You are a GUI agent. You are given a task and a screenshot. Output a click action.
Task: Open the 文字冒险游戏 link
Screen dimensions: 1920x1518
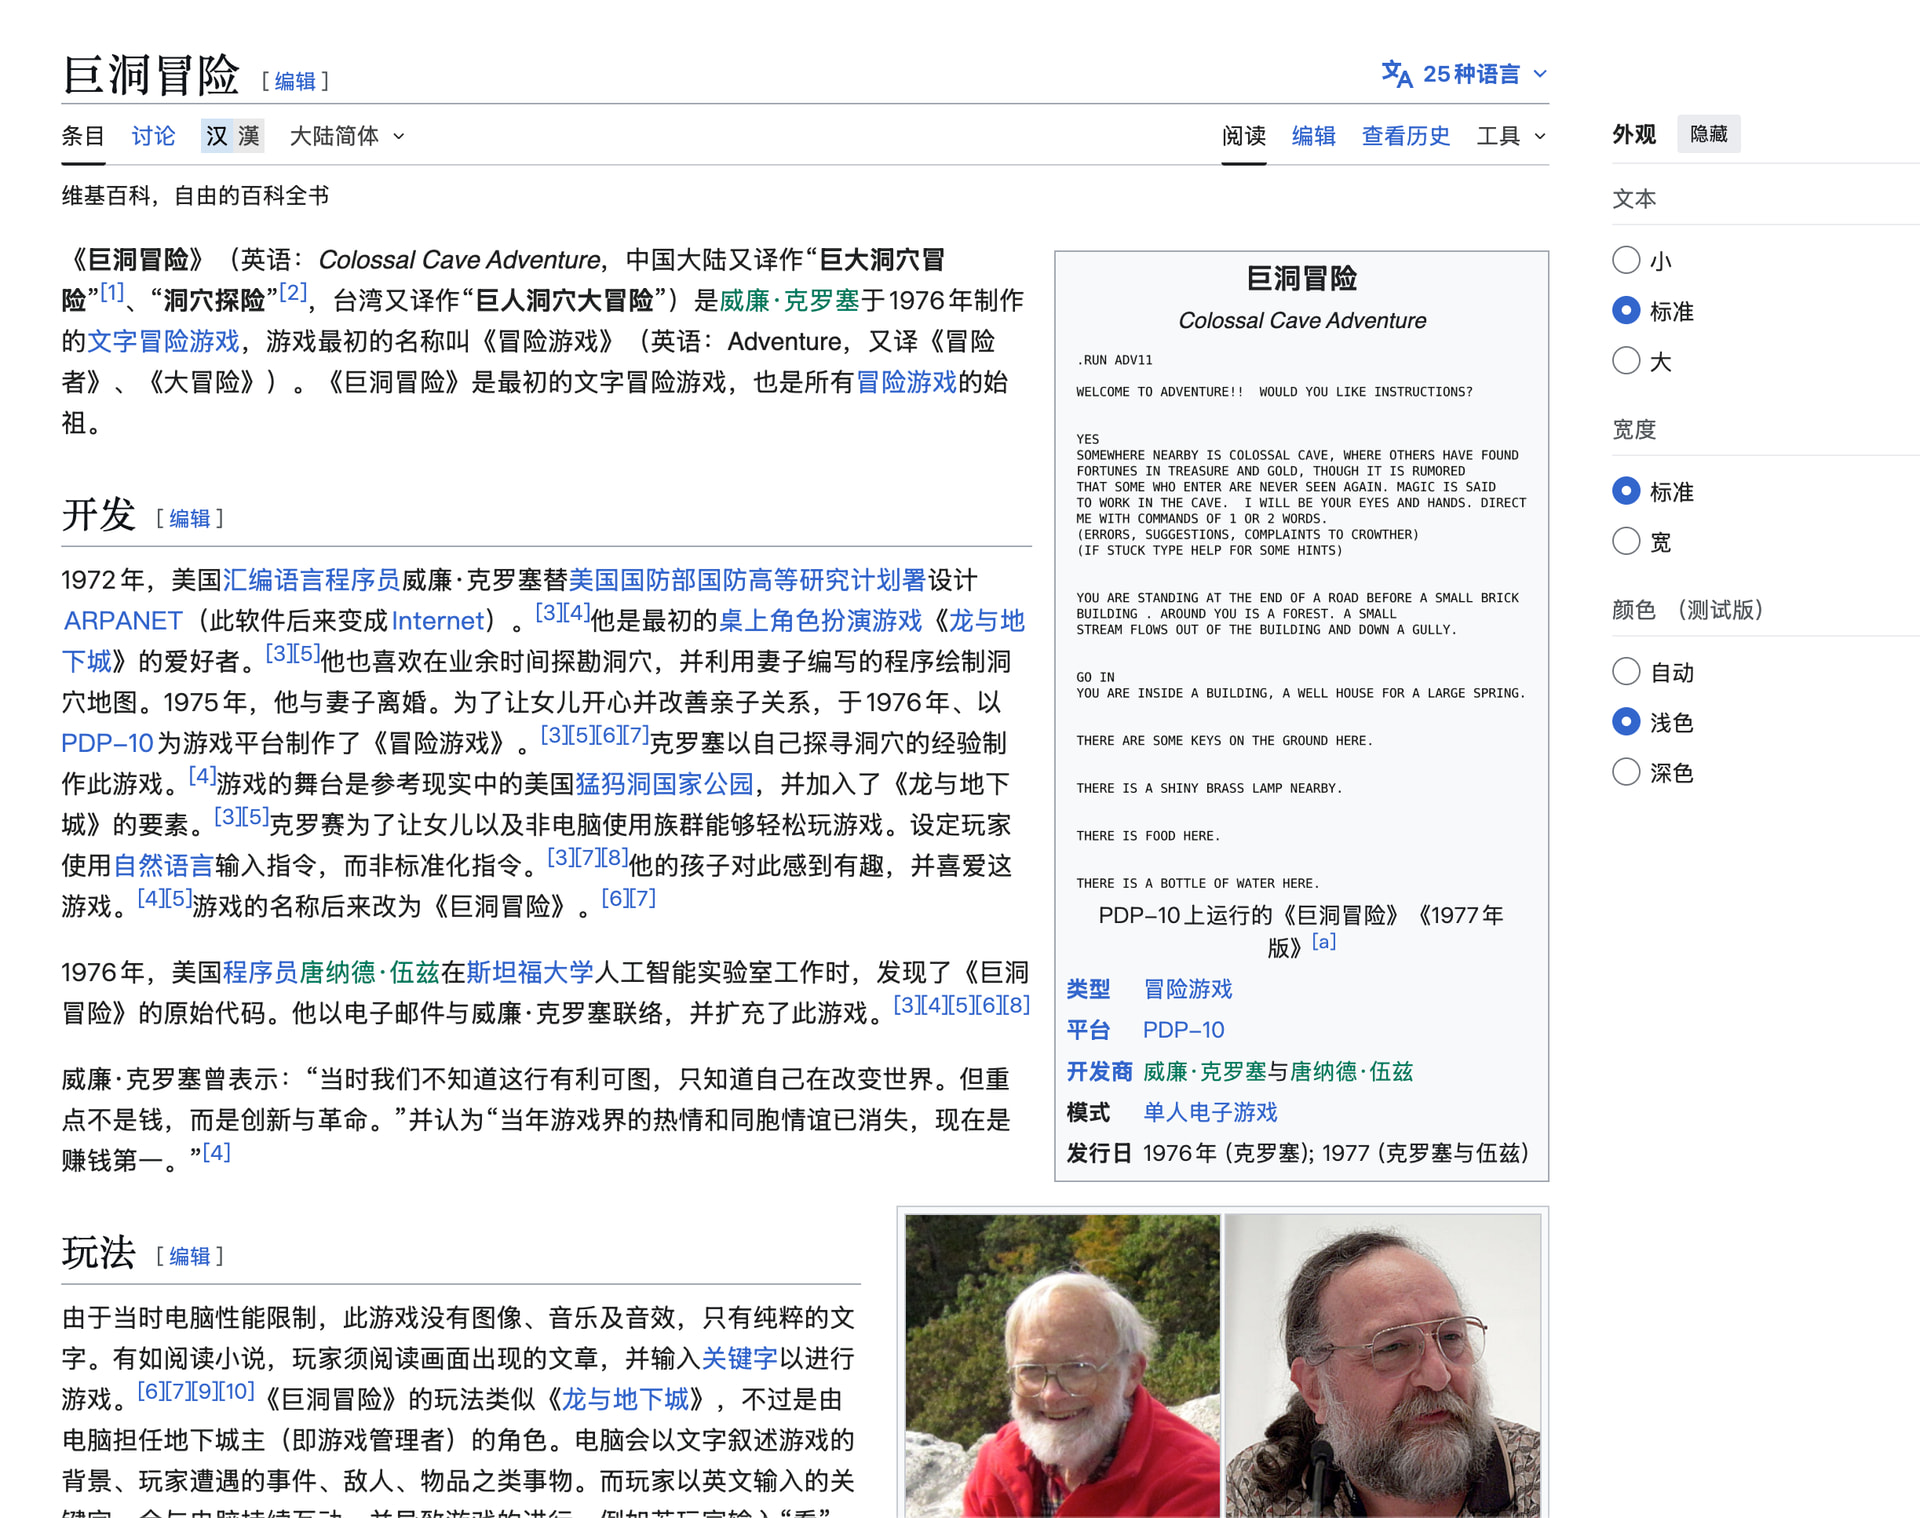(164, 342)
